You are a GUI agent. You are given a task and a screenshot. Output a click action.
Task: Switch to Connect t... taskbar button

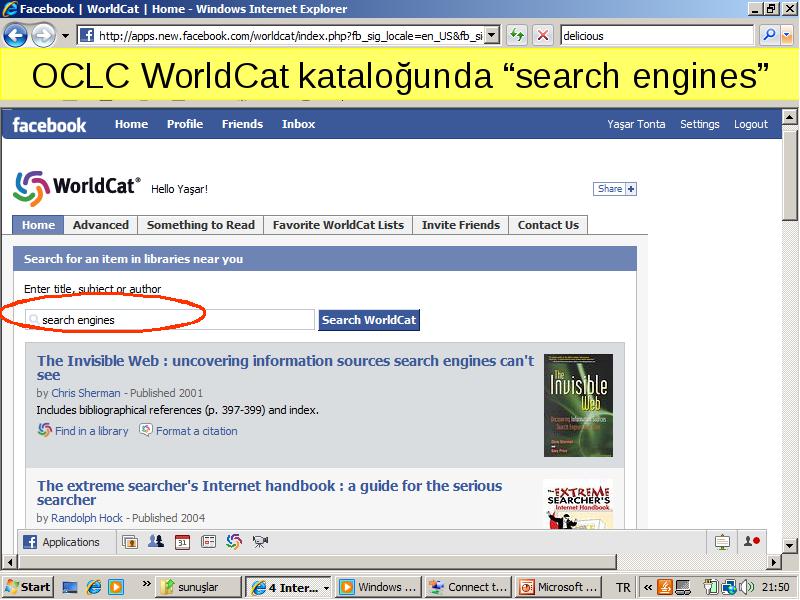point(468,587)
